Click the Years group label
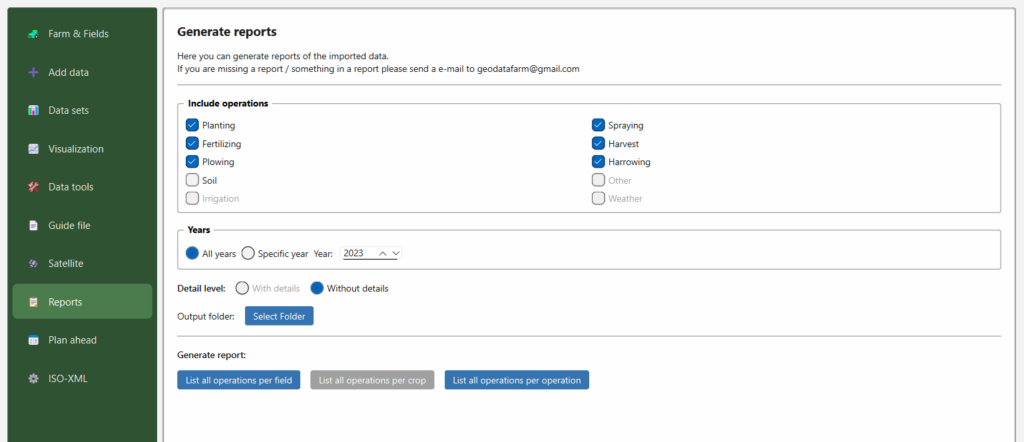1024x442 pixels. (199, 230)
